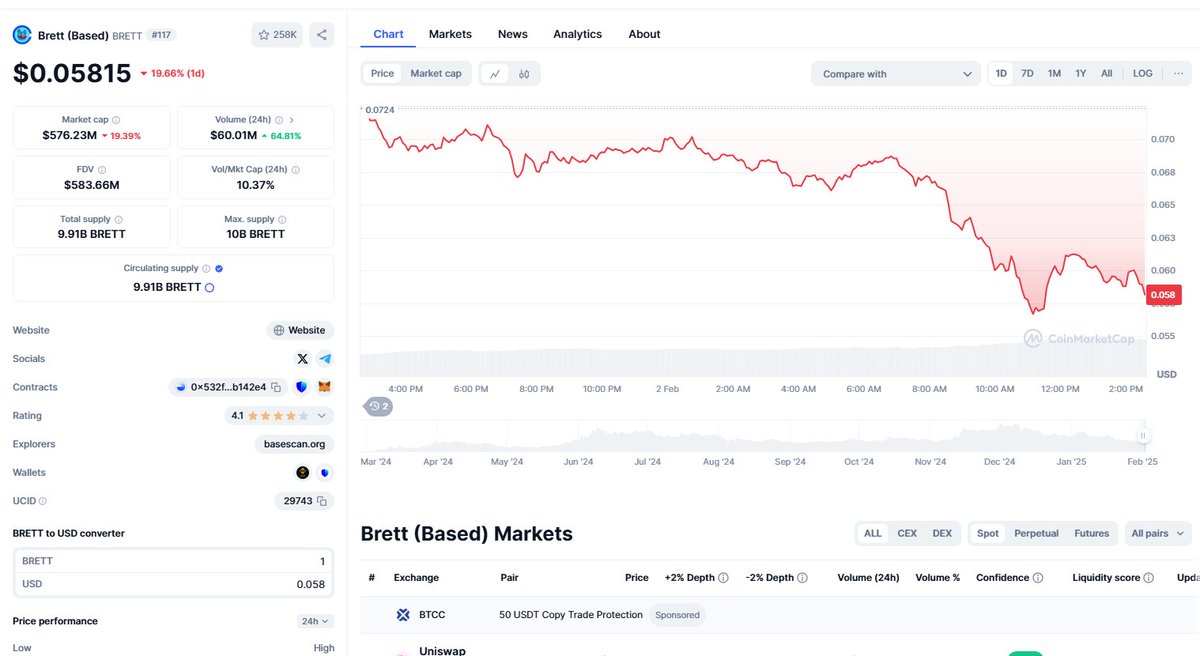The width and height of the screenshot is (1200, 656).
Task: Add BRETT to watchlist via the 258K star
Action: [x=277, y=35]
